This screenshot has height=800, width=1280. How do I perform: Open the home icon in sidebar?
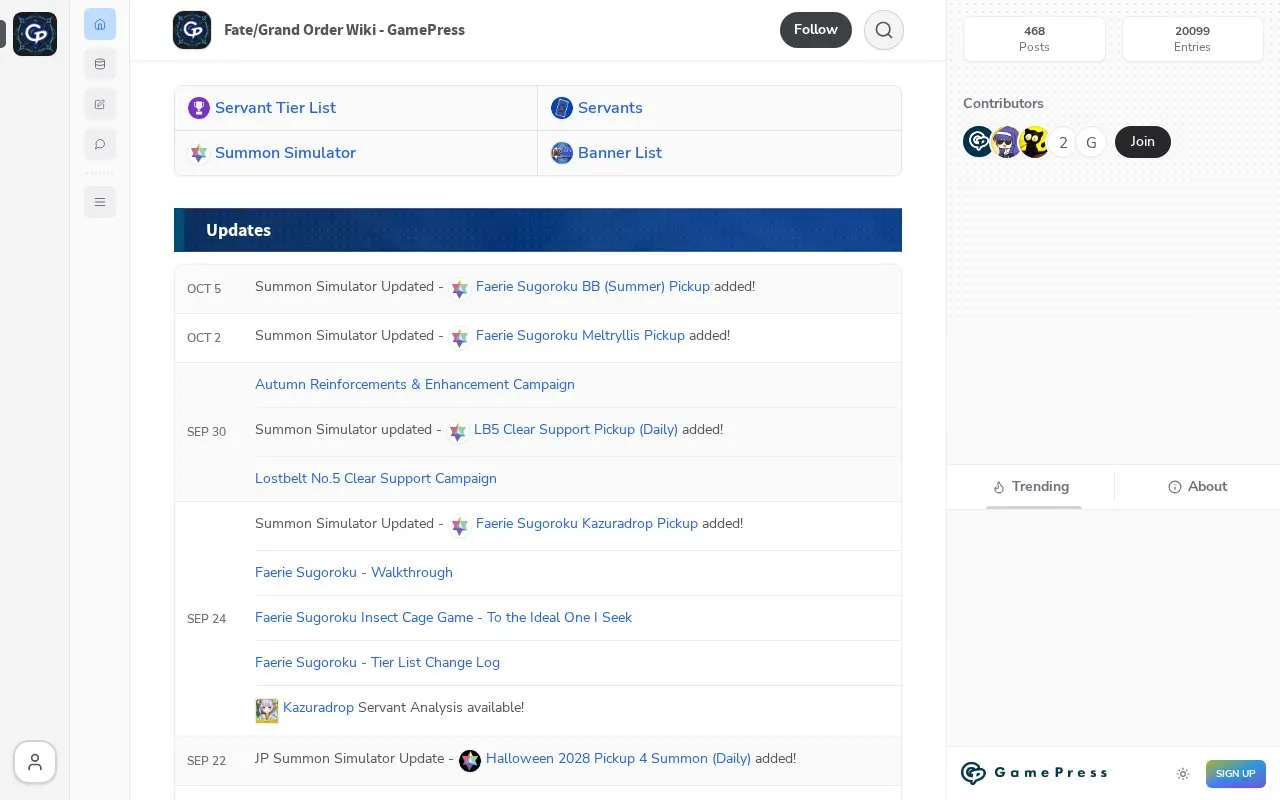tap(100, 24)
